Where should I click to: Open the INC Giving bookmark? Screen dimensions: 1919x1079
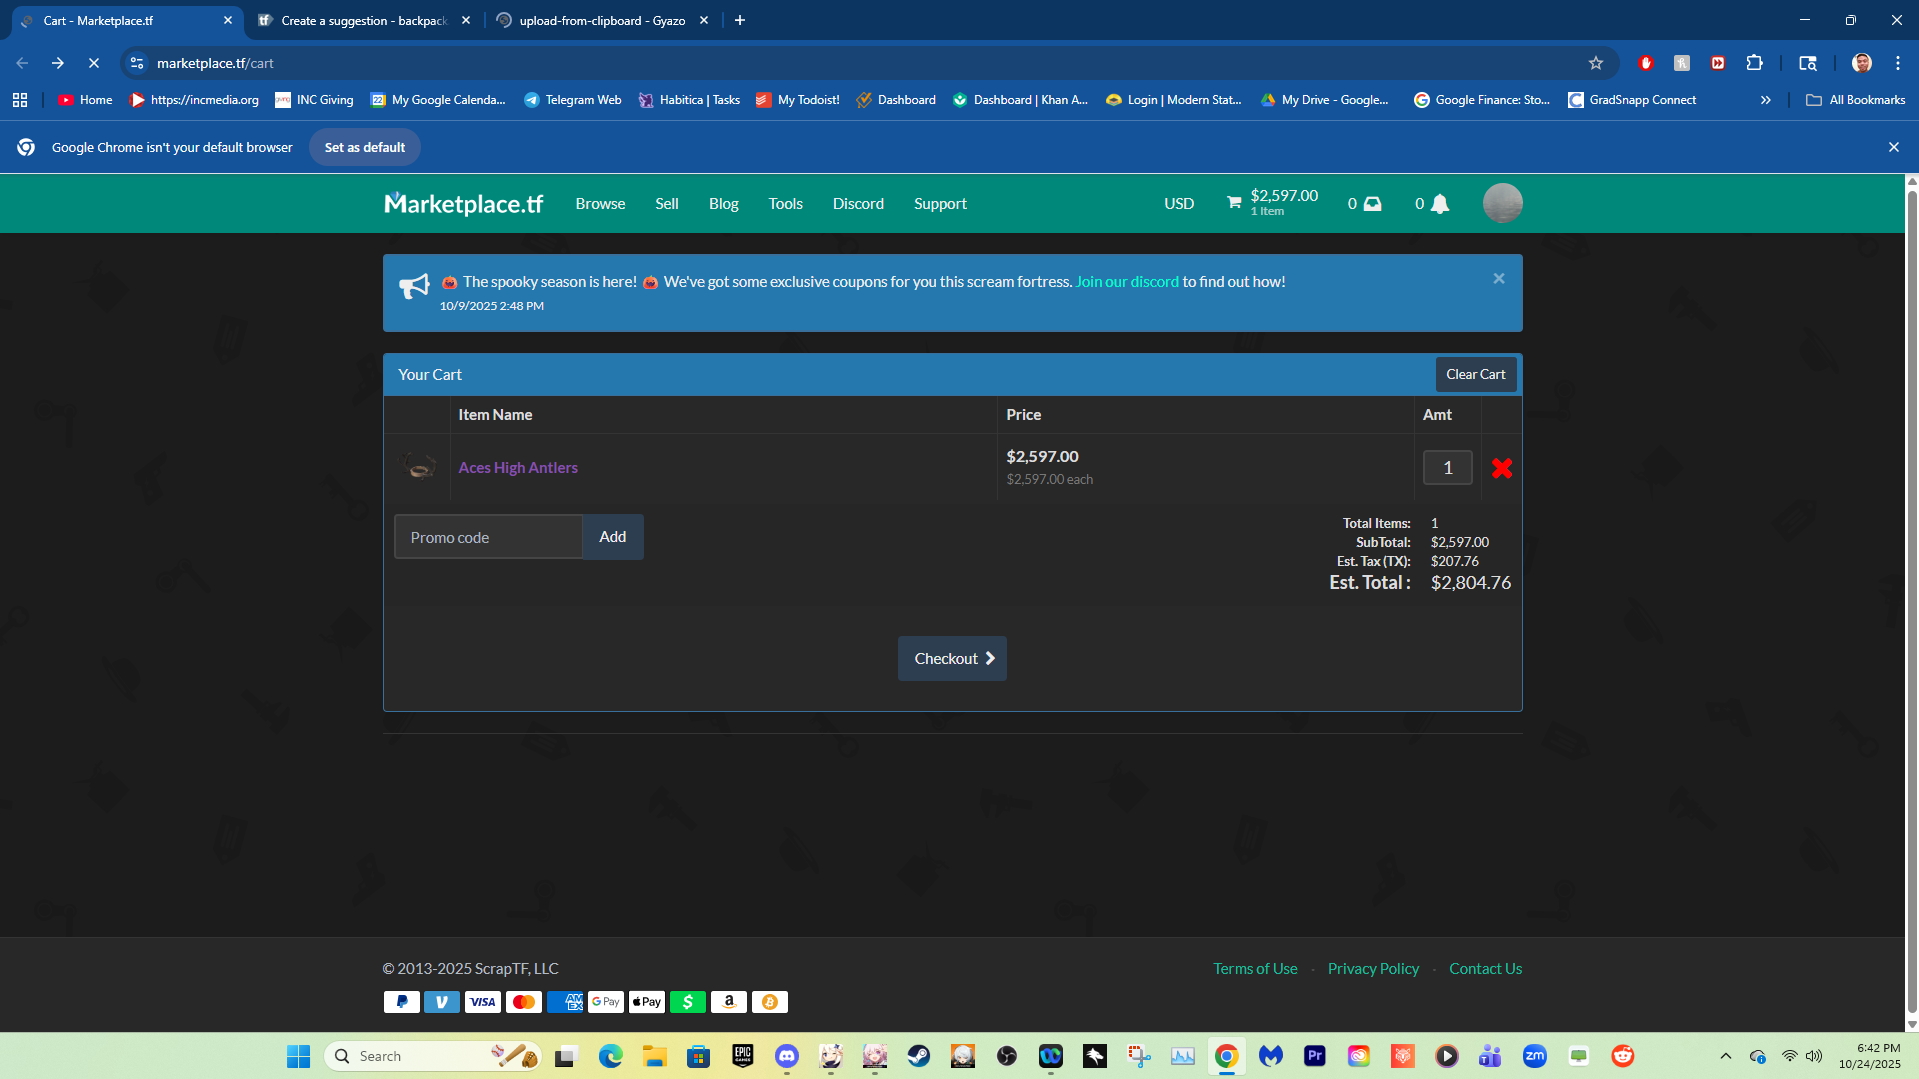pos(314,100)
